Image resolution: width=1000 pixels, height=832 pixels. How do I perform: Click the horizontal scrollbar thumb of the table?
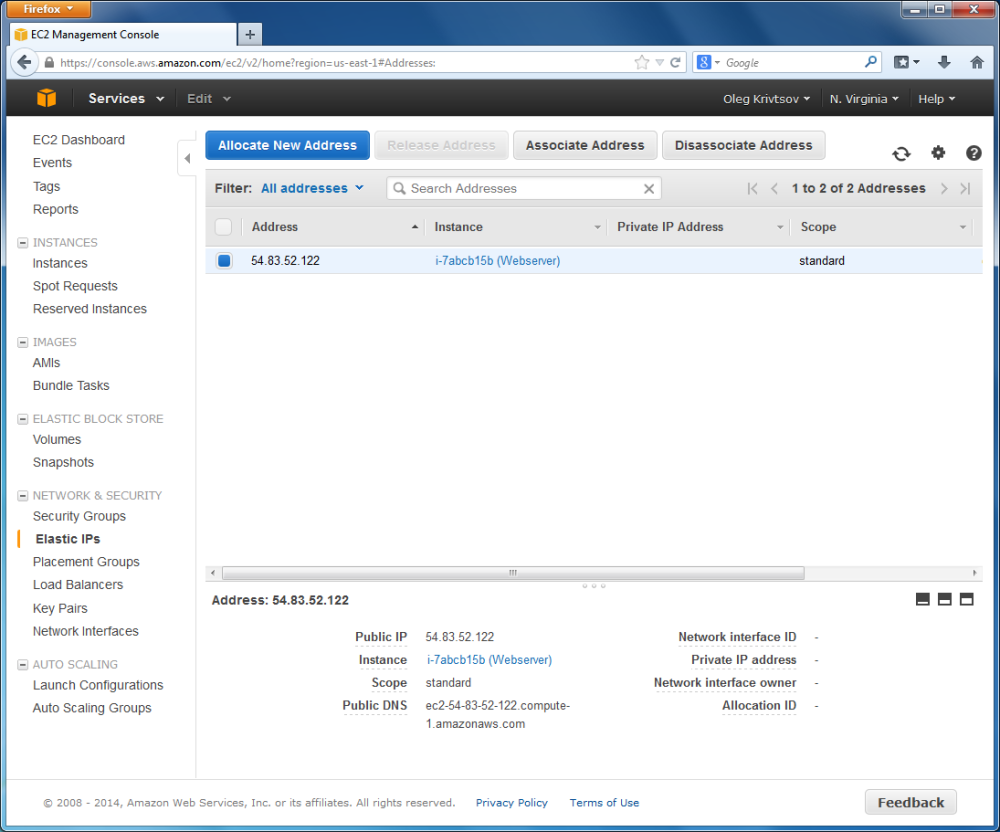[x=513, y=573]
